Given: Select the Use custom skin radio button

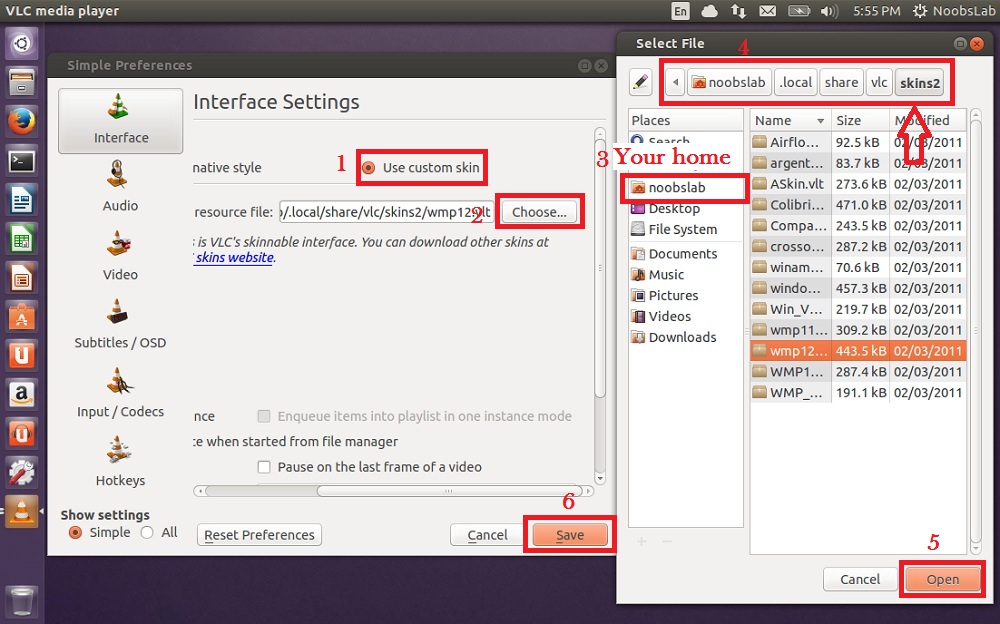Looking at the screenshot, I should tap(368, 168).
